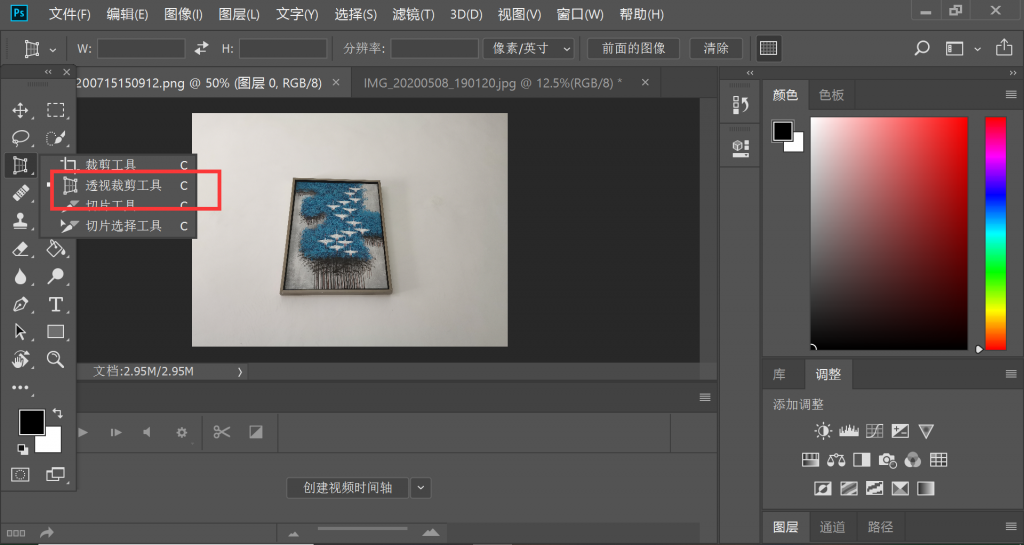Play the timeline

[83, 432]
